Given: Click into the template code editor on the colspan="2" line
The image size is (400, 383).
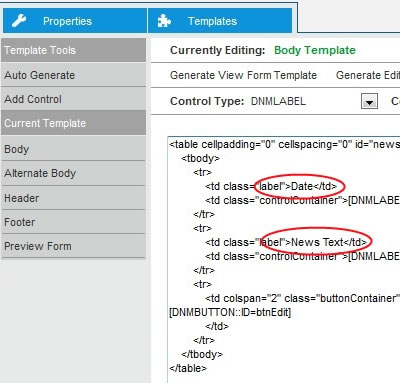Looking at the screenshot, I should [x=302, y=298].
